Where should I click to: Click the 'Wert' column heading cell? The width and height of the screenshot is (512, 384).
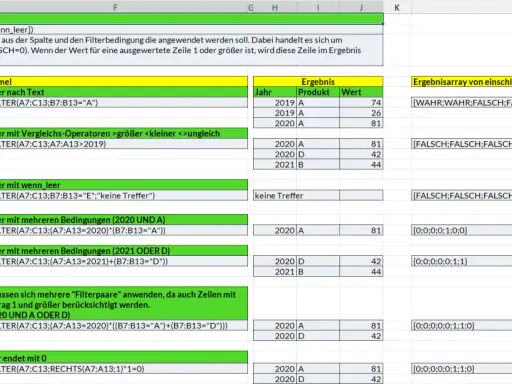point(361,92)
